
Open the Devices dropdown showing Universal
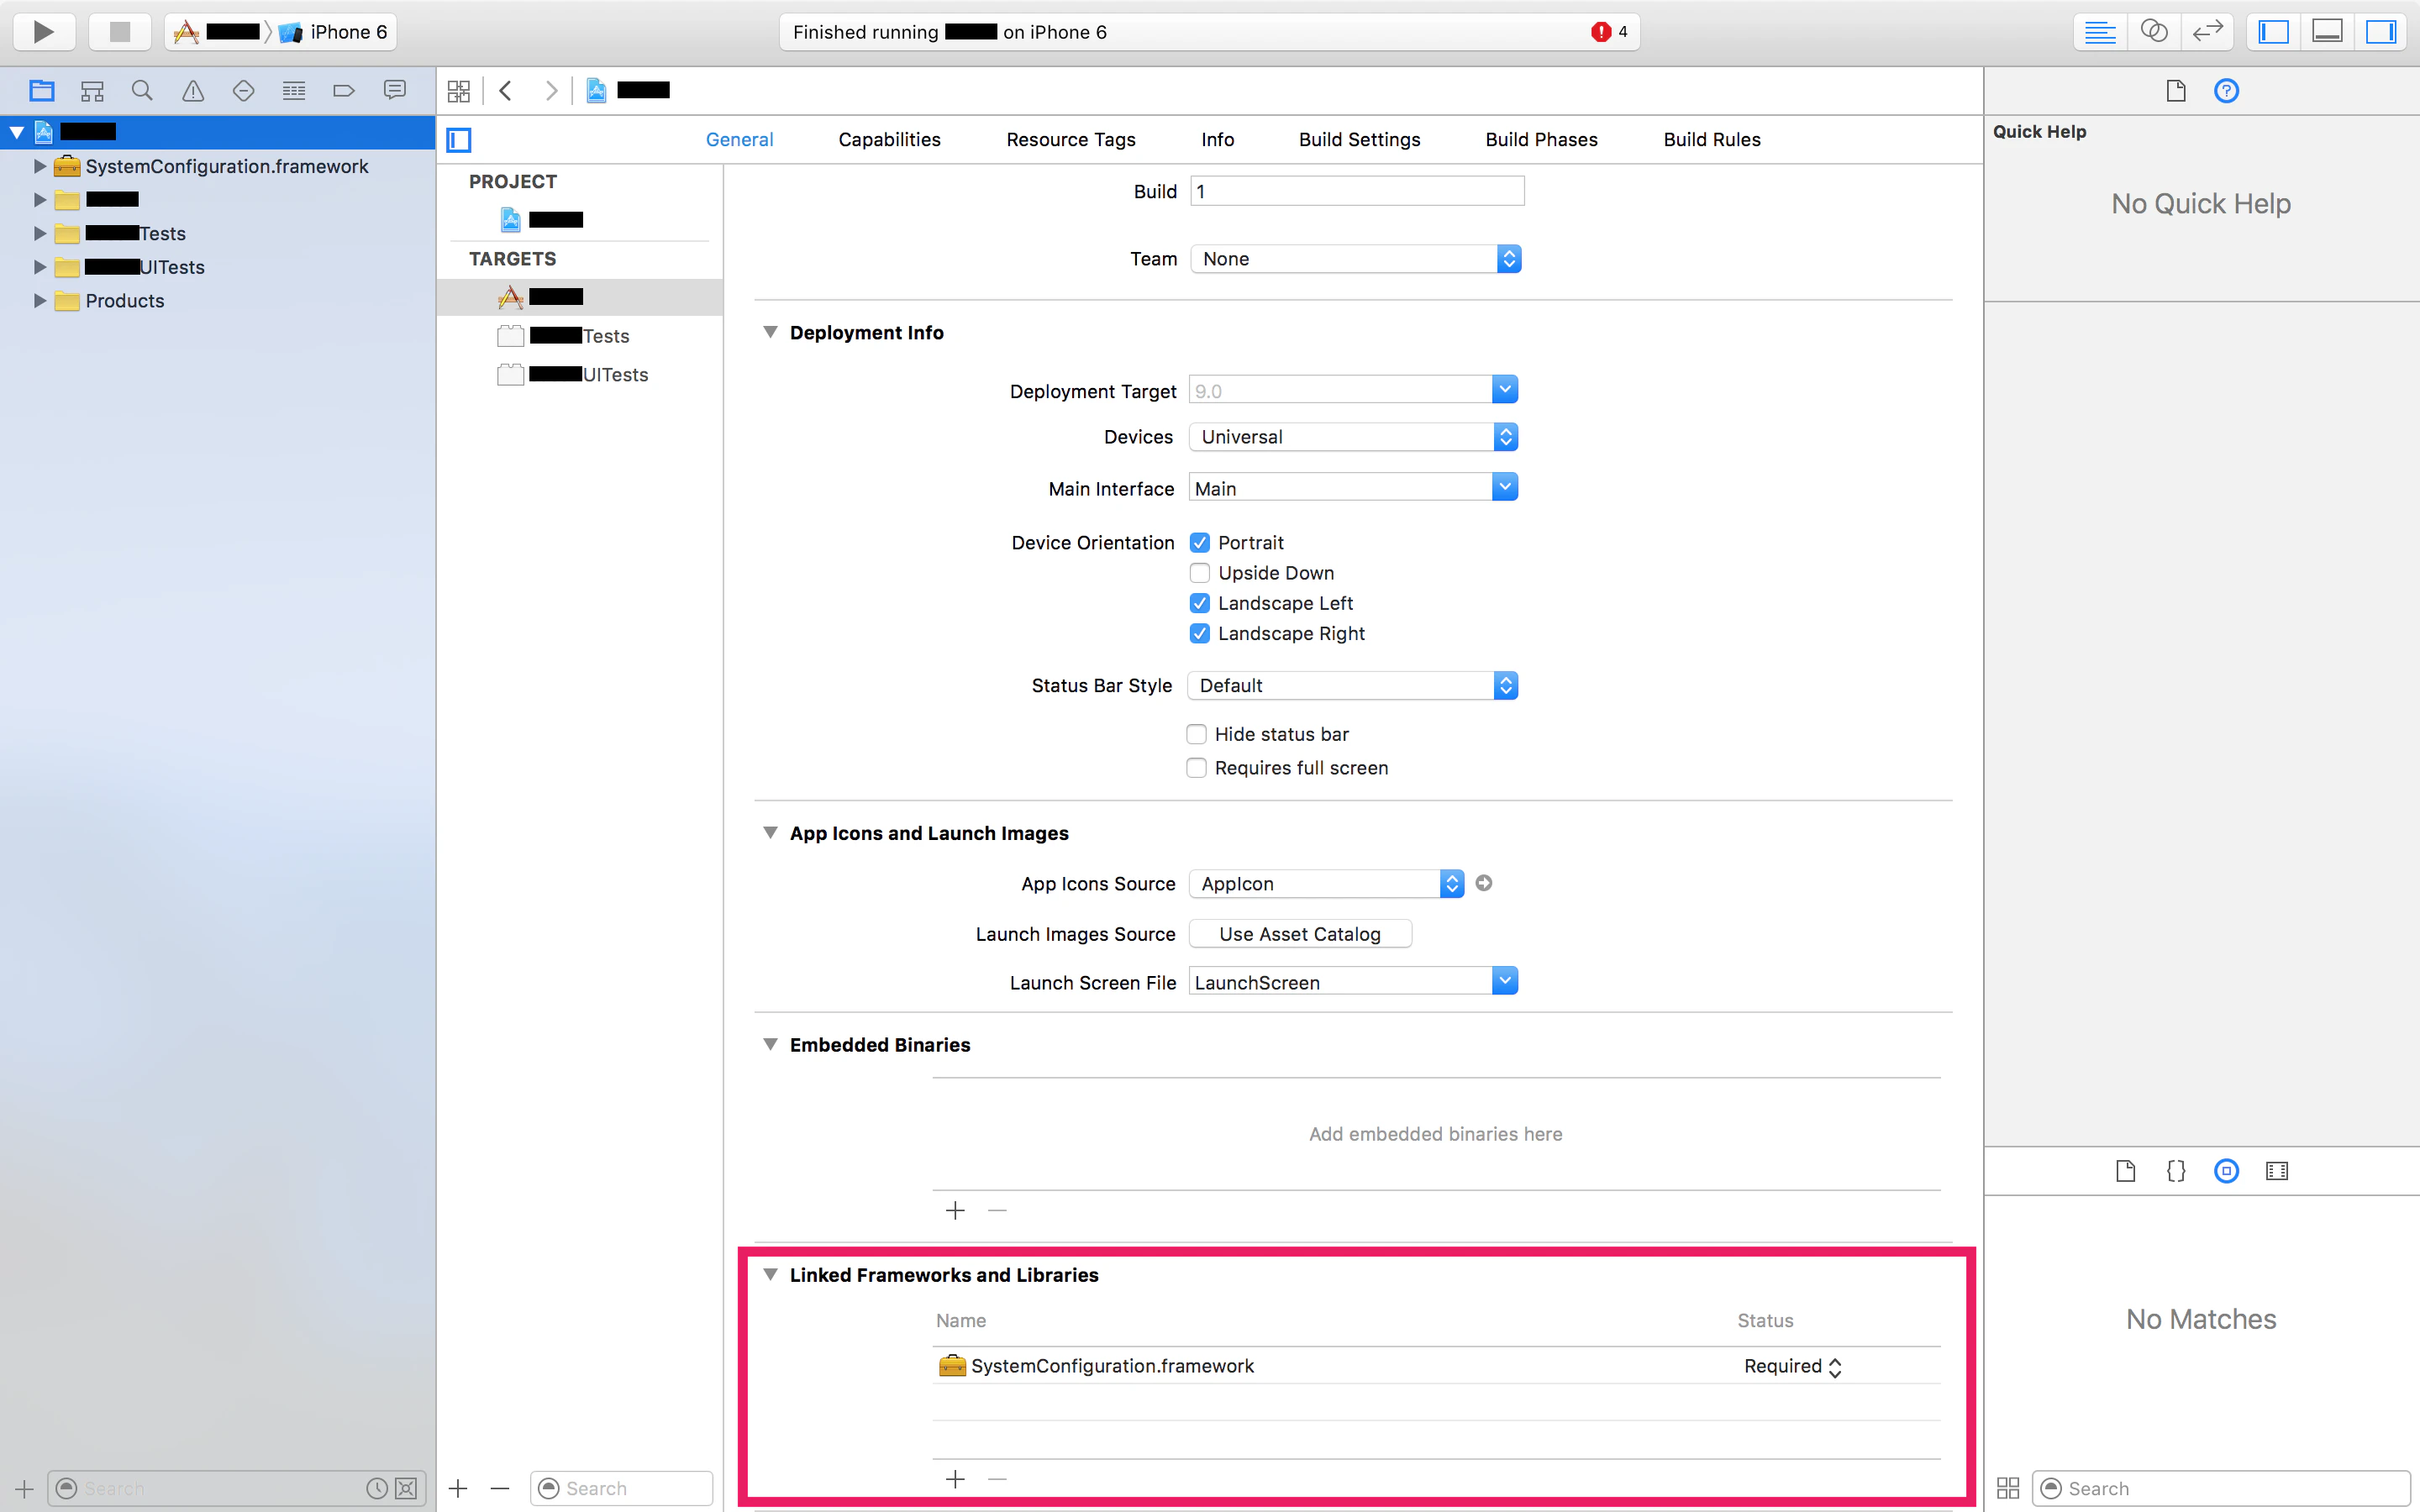tap(1353, 437)
